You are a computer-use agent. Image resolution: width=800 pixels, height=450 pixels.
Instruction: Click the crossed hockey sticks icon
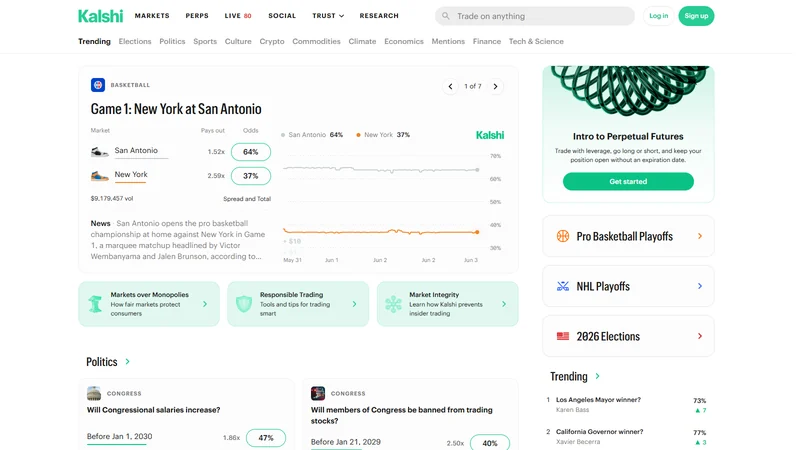[563, 286]
